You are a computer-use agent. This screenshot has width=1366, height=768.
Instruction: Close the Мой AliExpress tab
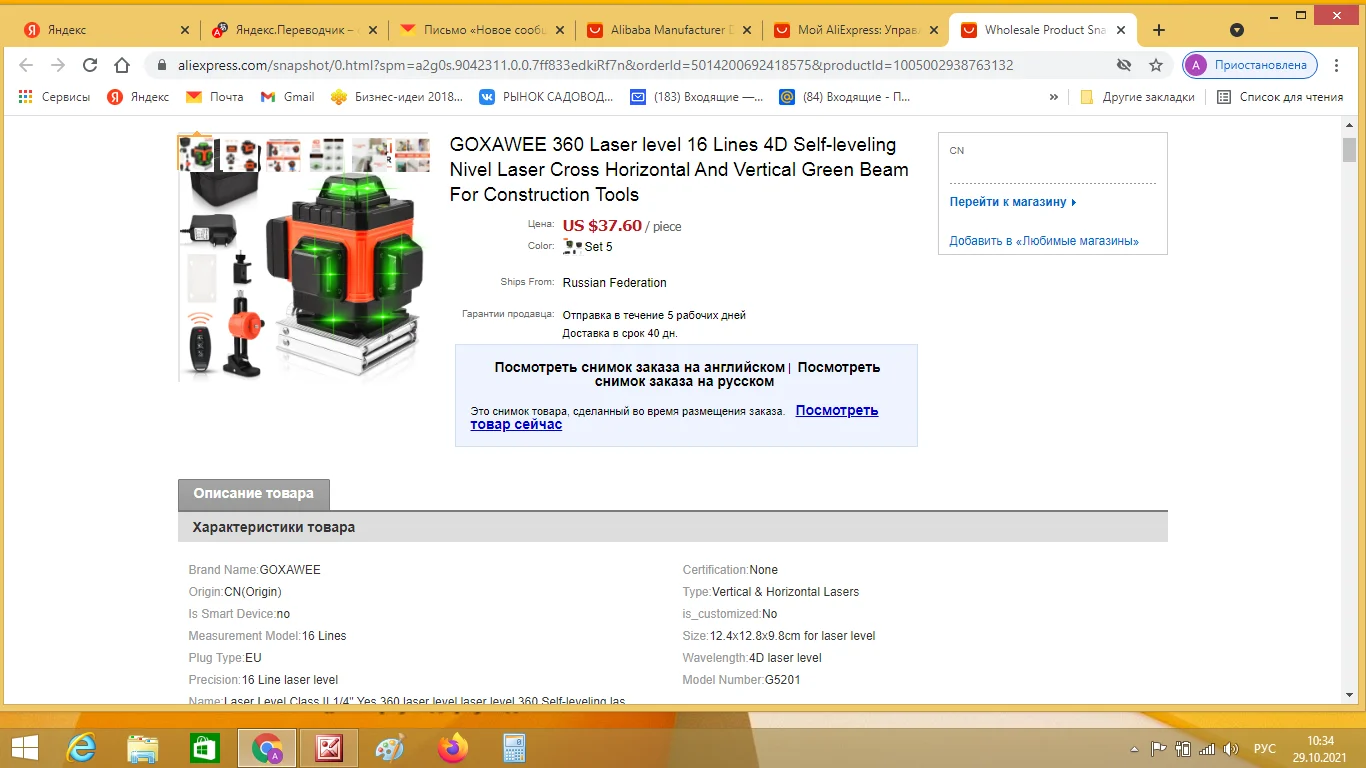[934, 30]
